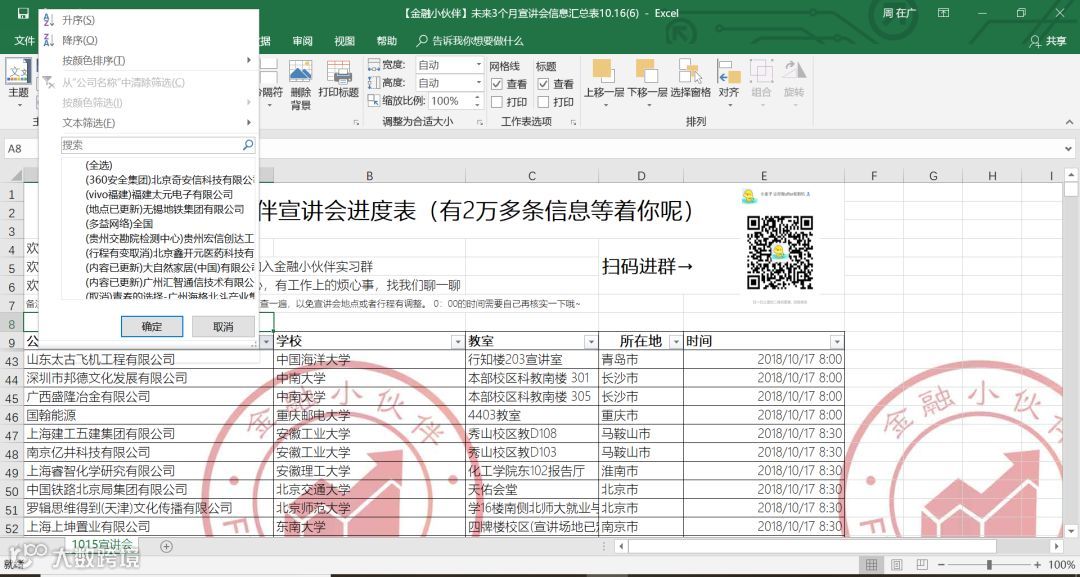
Task: Click the 降序 descending sort Z-A icon
Action: click(x=48, y=40)
